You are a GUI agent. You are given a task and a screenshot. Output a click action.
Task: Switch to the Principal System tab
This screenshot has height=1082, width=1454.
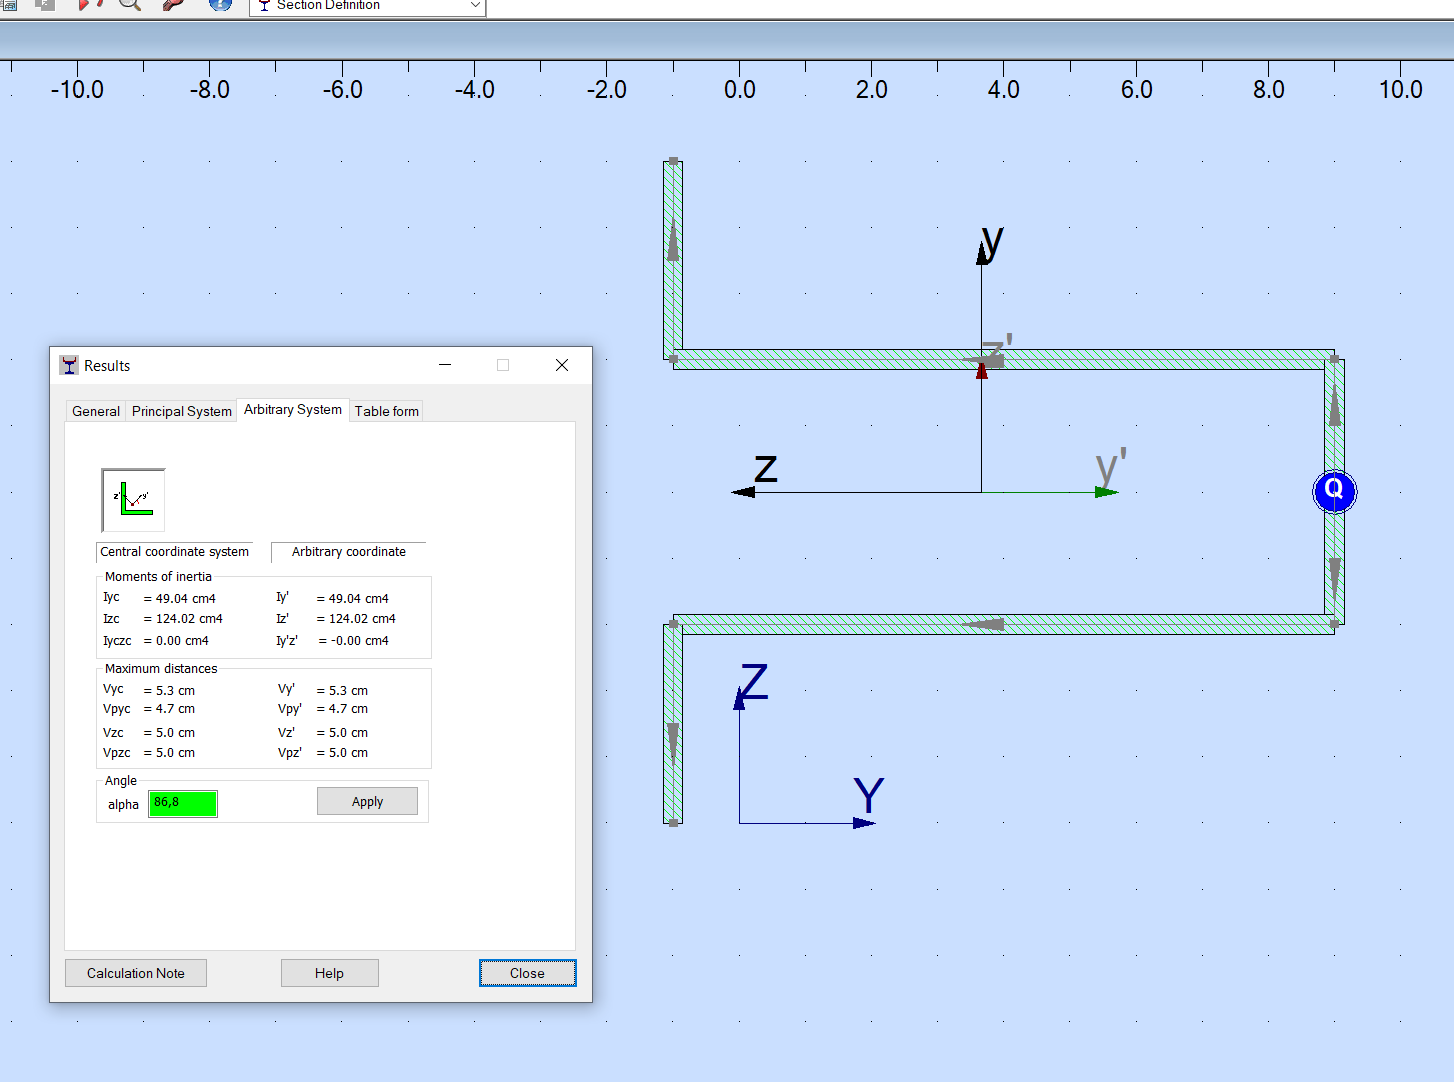[x=181, y=411]
